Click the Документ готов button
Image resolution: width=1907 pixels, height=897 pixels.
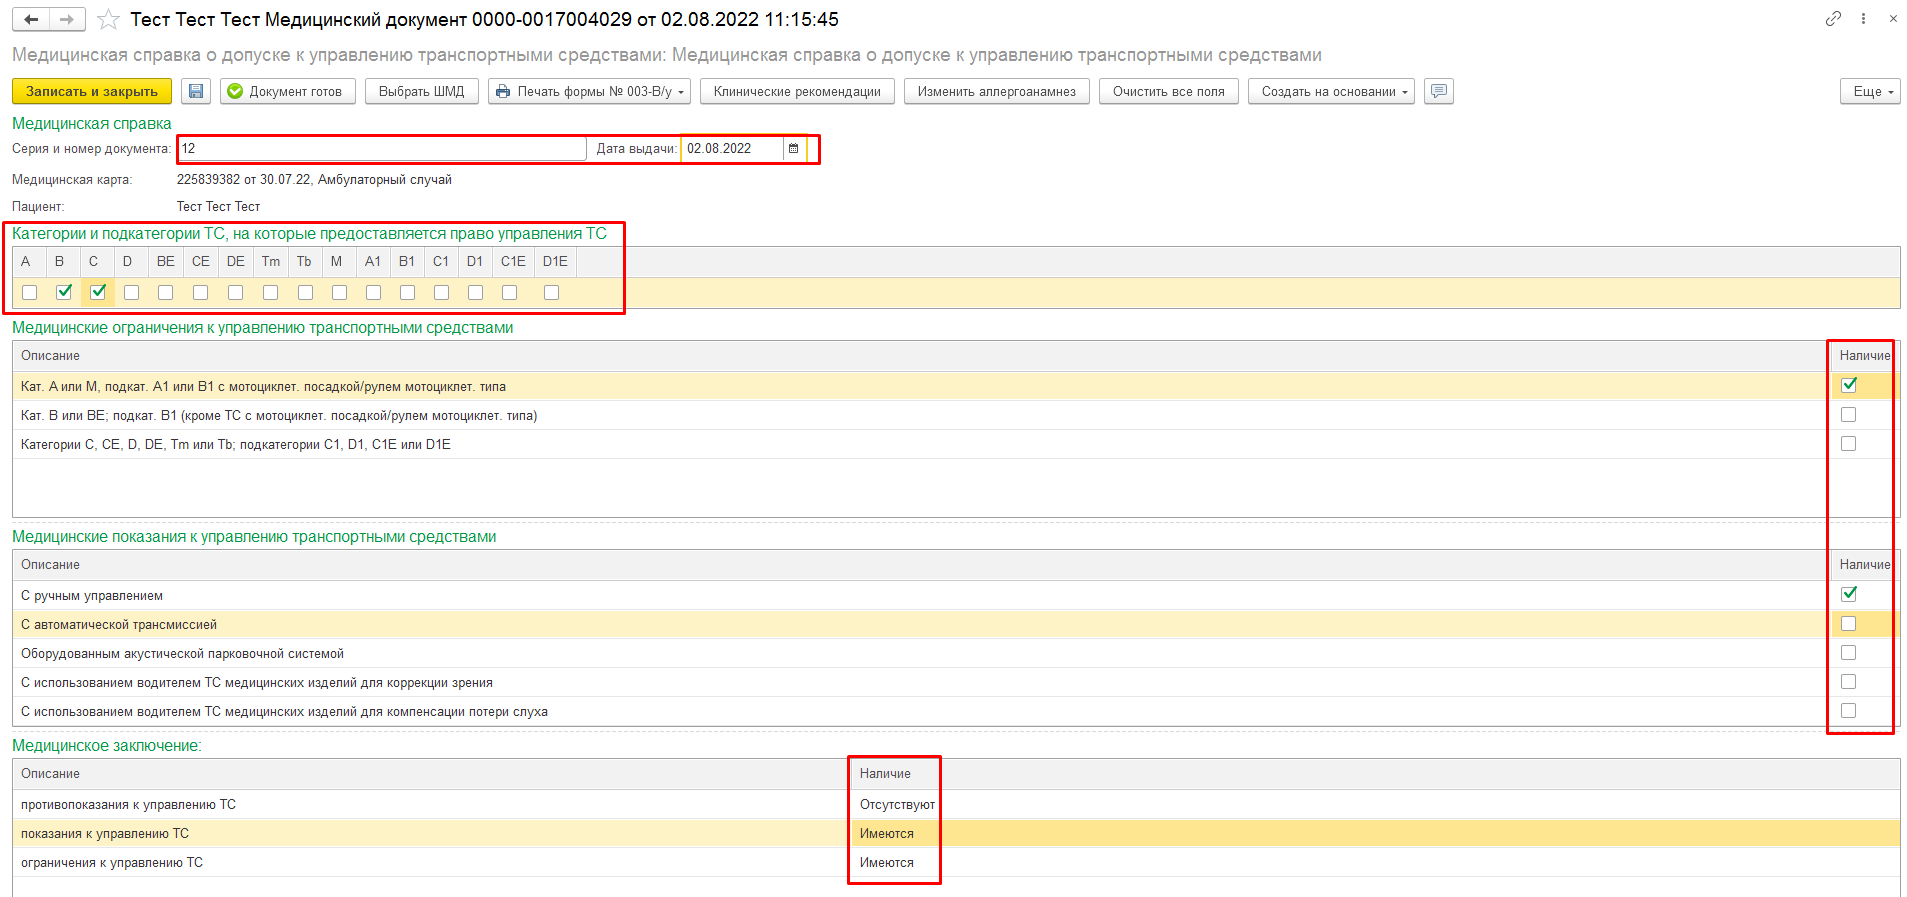point(287,91)
